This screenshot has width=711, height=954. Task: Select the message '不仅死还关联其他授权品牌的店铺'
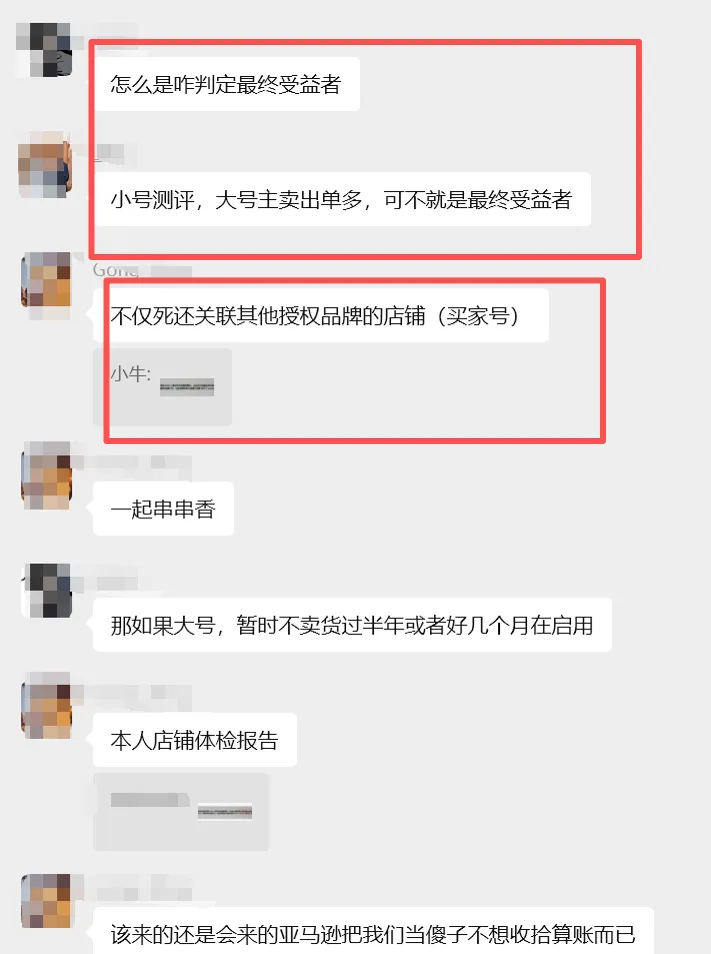click(321, 316)
